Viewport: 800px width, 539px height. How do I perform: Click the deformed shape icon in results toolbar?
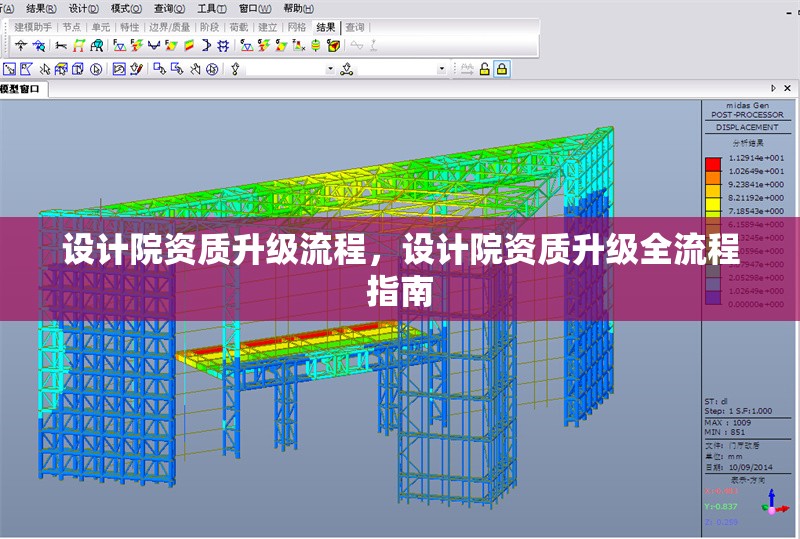click(119, 46)
